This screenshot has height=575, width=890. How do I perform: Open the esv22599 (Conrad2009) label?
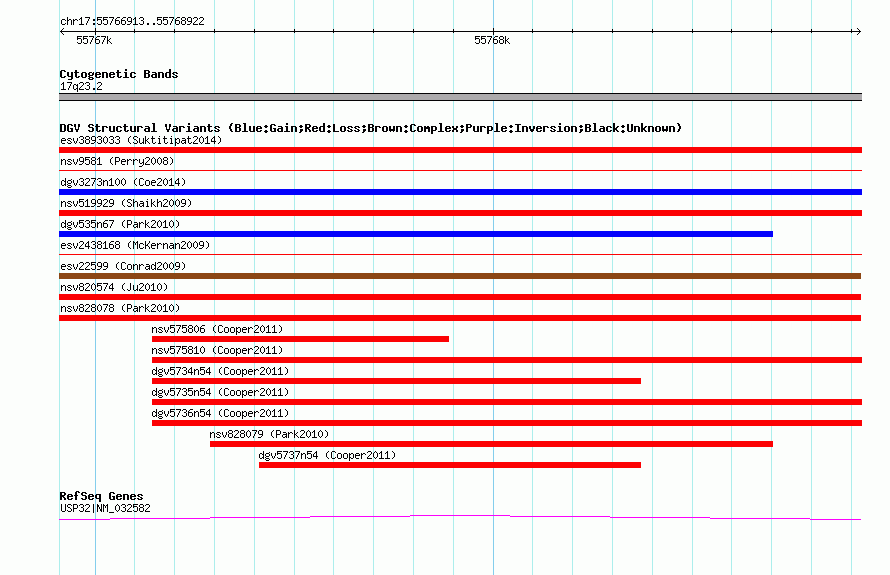click(x=123, y=266)
